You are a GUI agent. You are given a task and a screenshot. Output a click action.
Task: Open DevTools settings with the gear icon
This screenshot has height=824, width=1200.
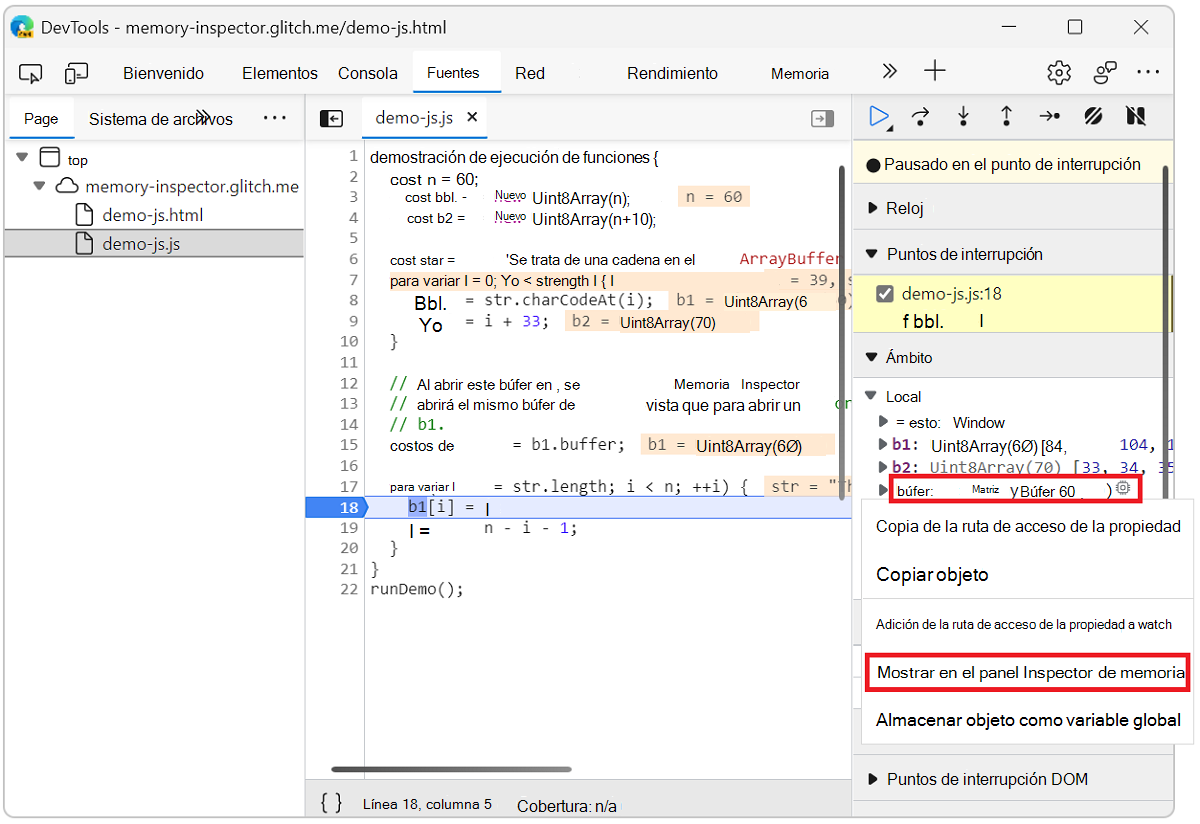tap(1058, 72)
